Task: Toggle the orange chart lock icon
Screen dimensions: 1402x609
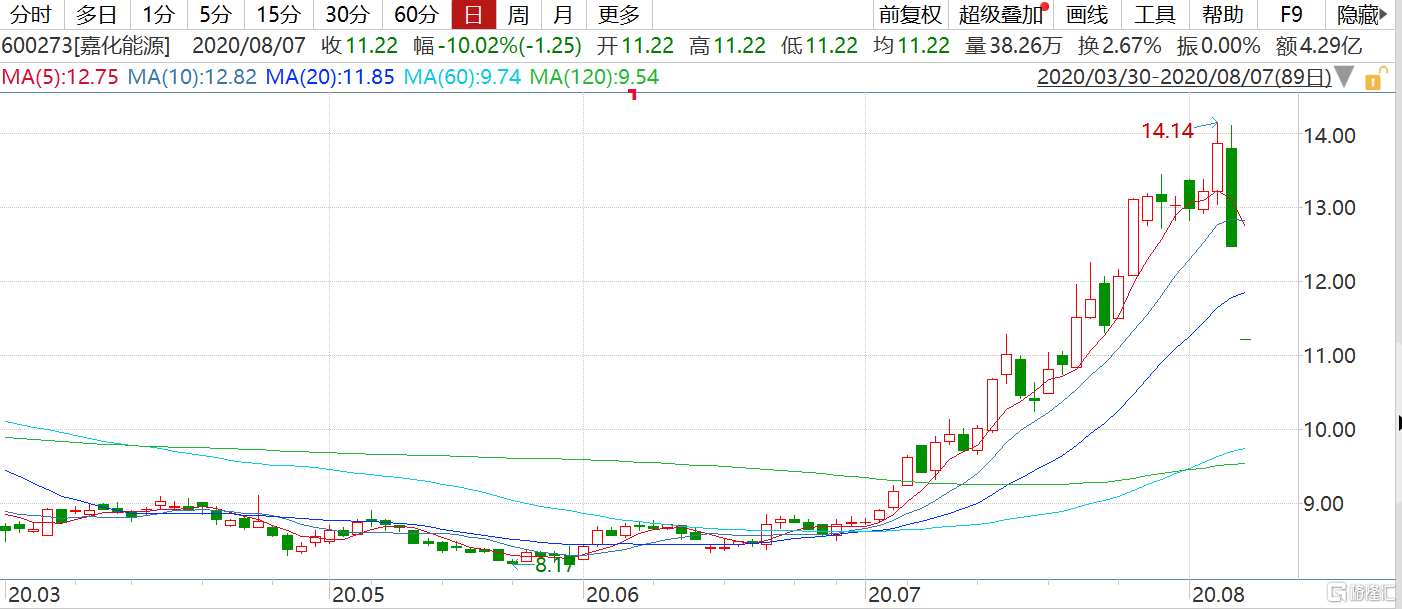Action: [x=1378, y=77]
